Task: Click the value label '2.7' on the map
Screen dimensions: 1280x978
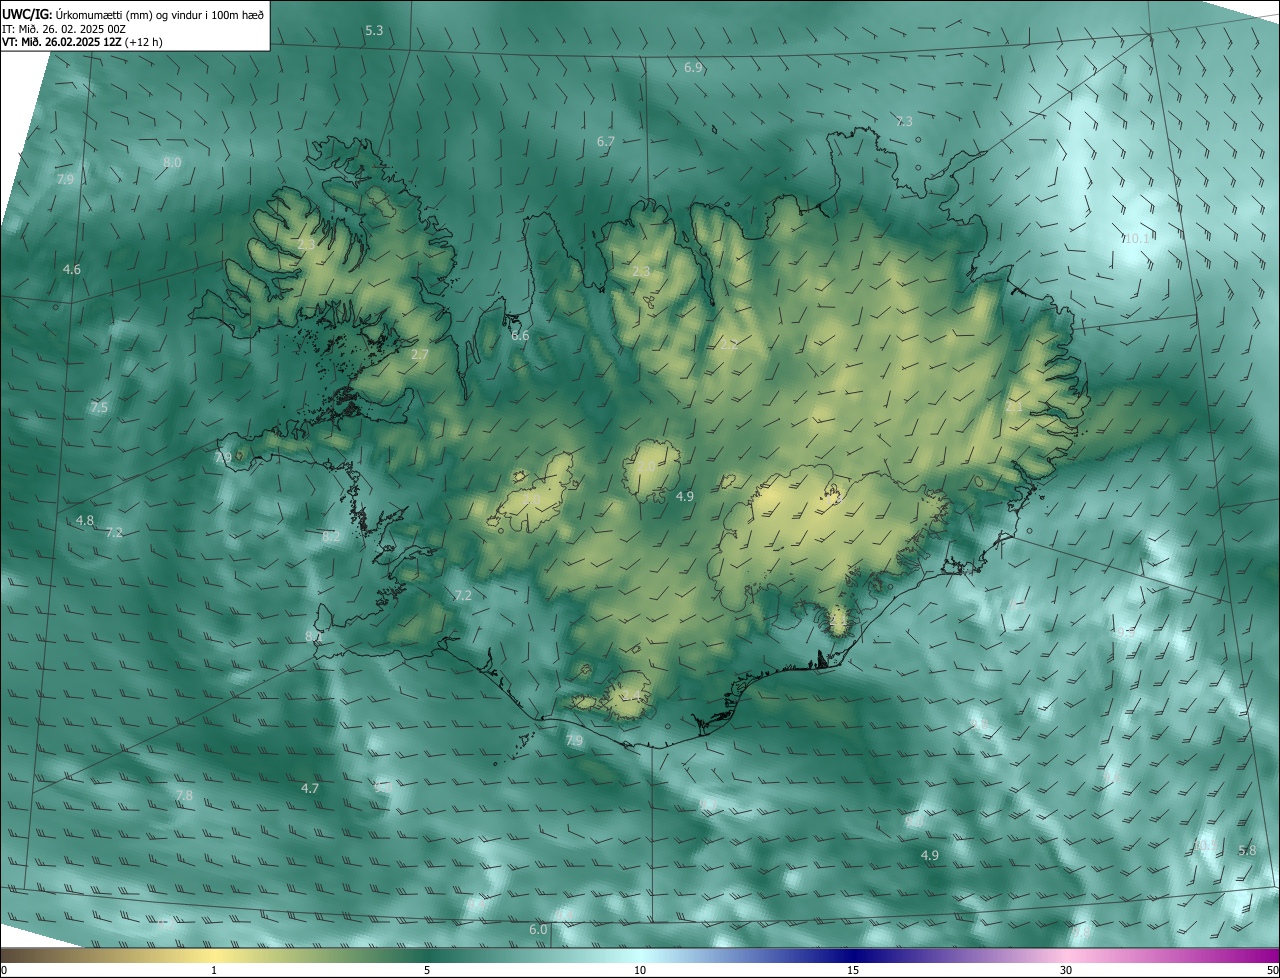Action: coord(420,355)
